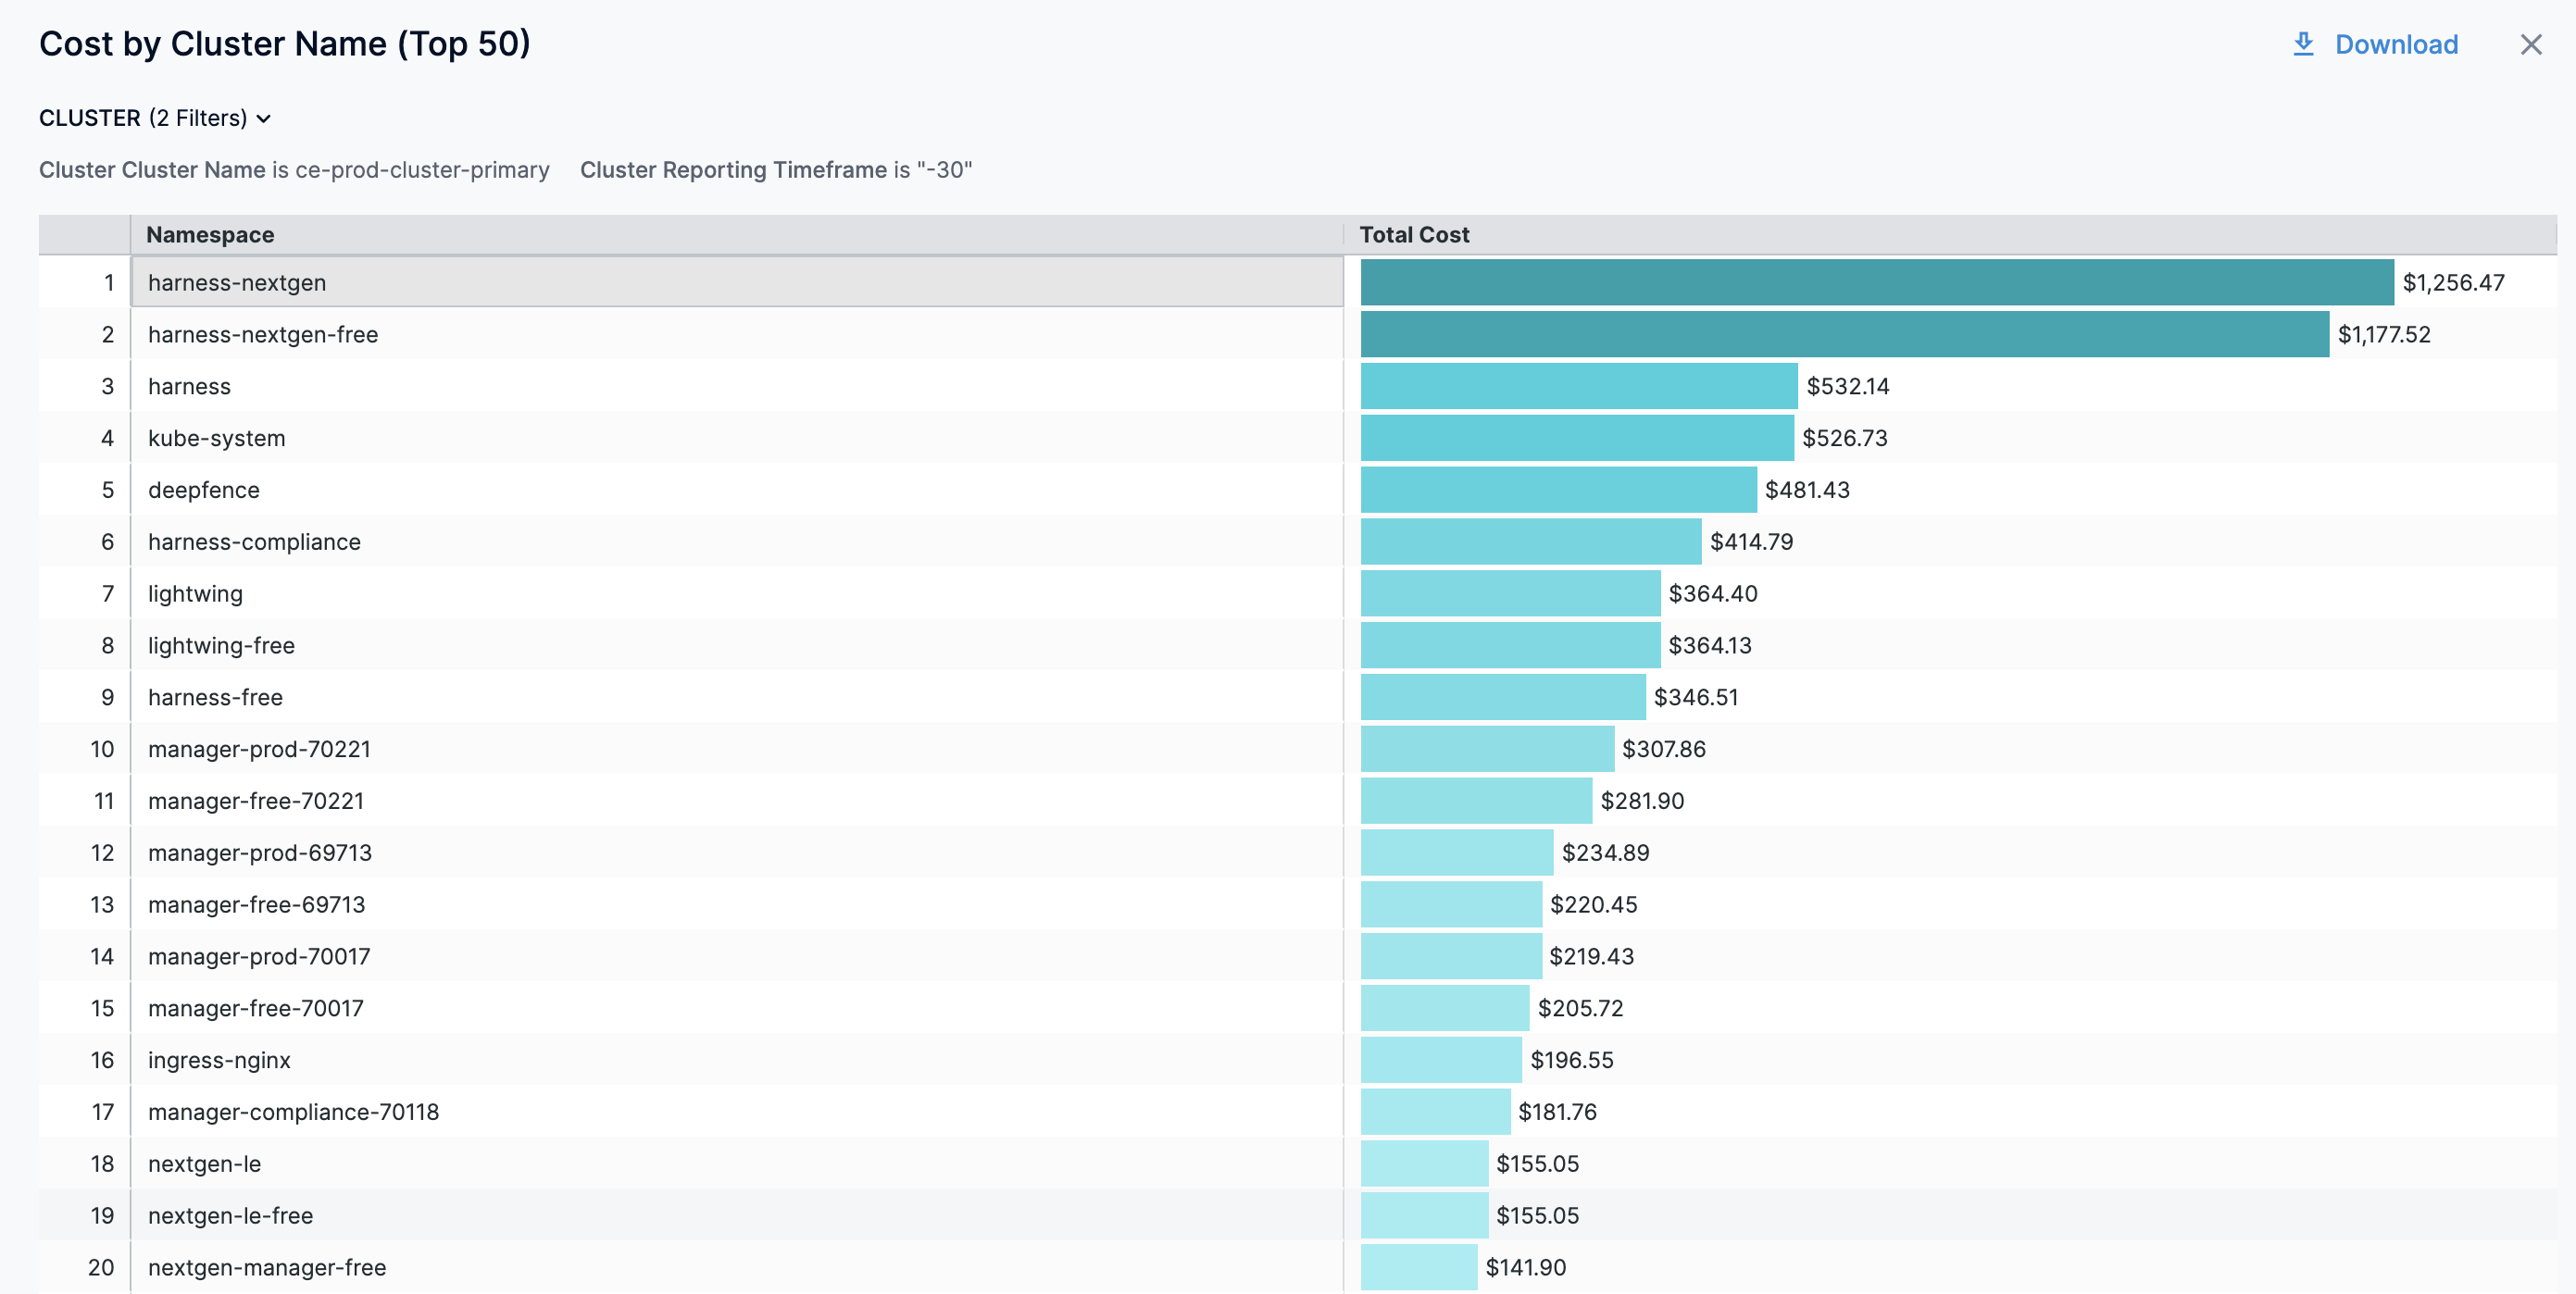Click the harness-nextgen-free cost bar
Image resolution: width=2576 pixels, height=1294 pixels.
click(1843, 335)
